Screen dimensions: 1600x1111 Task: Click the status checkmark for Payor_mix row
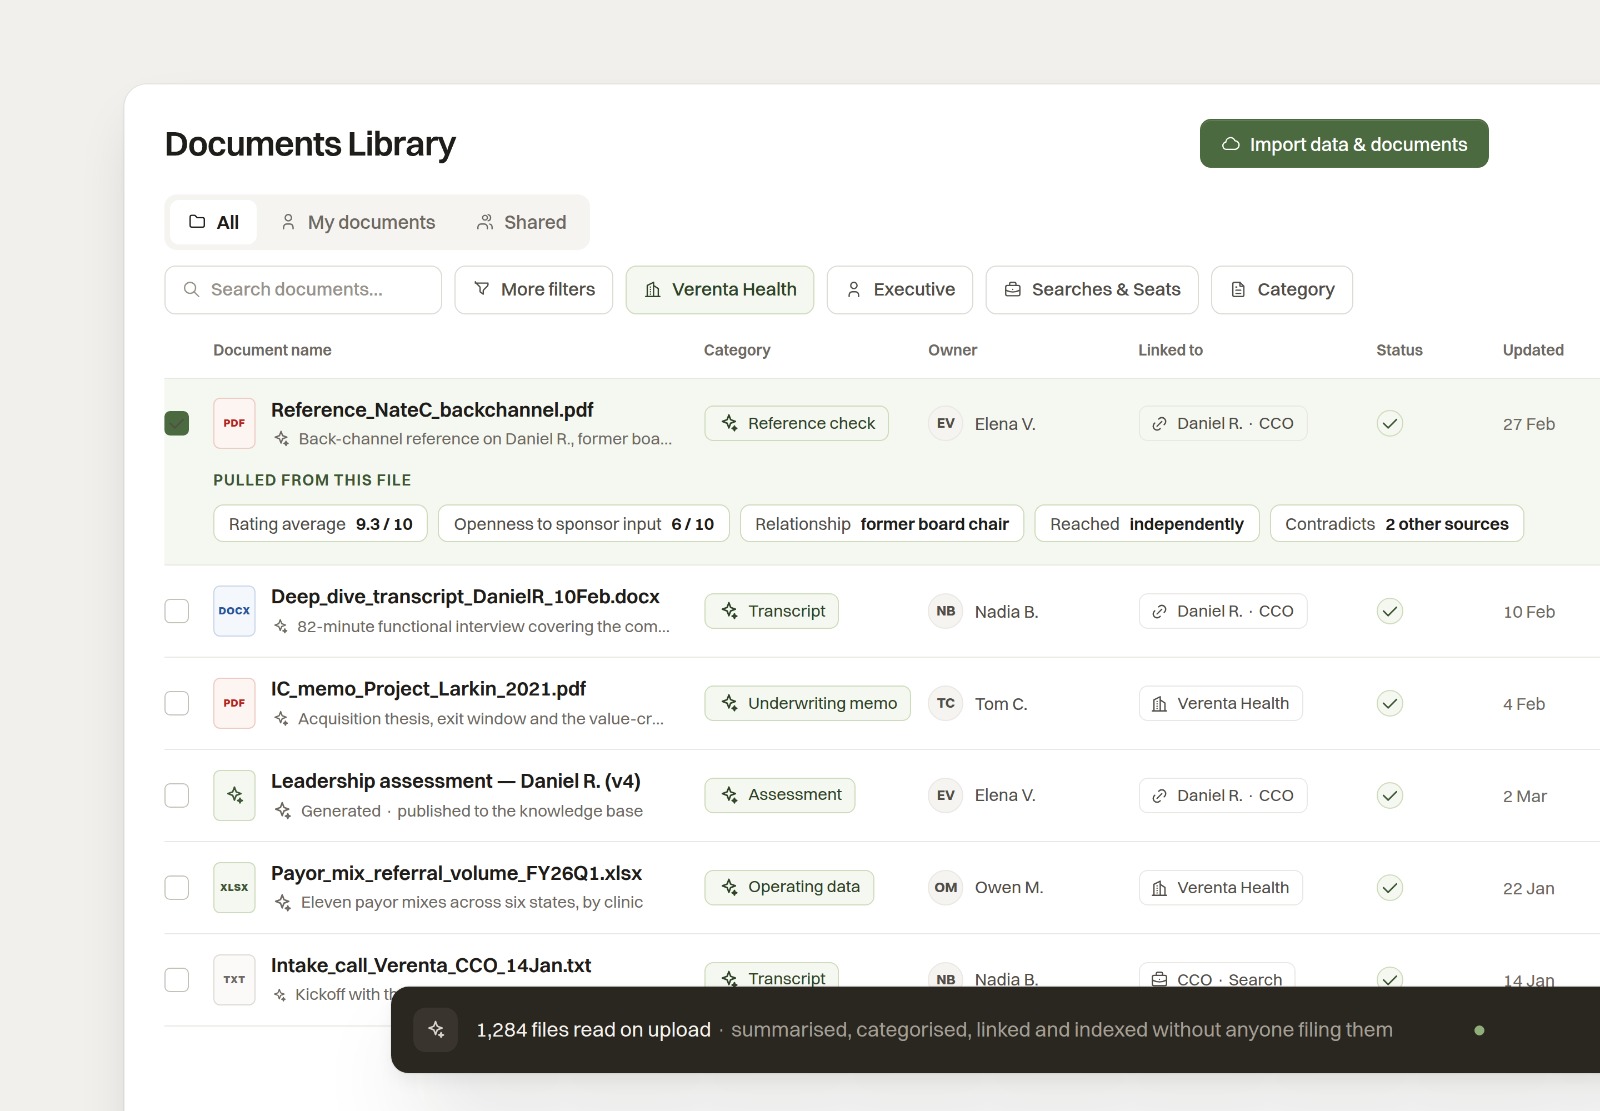click(x=1389, y=887)
